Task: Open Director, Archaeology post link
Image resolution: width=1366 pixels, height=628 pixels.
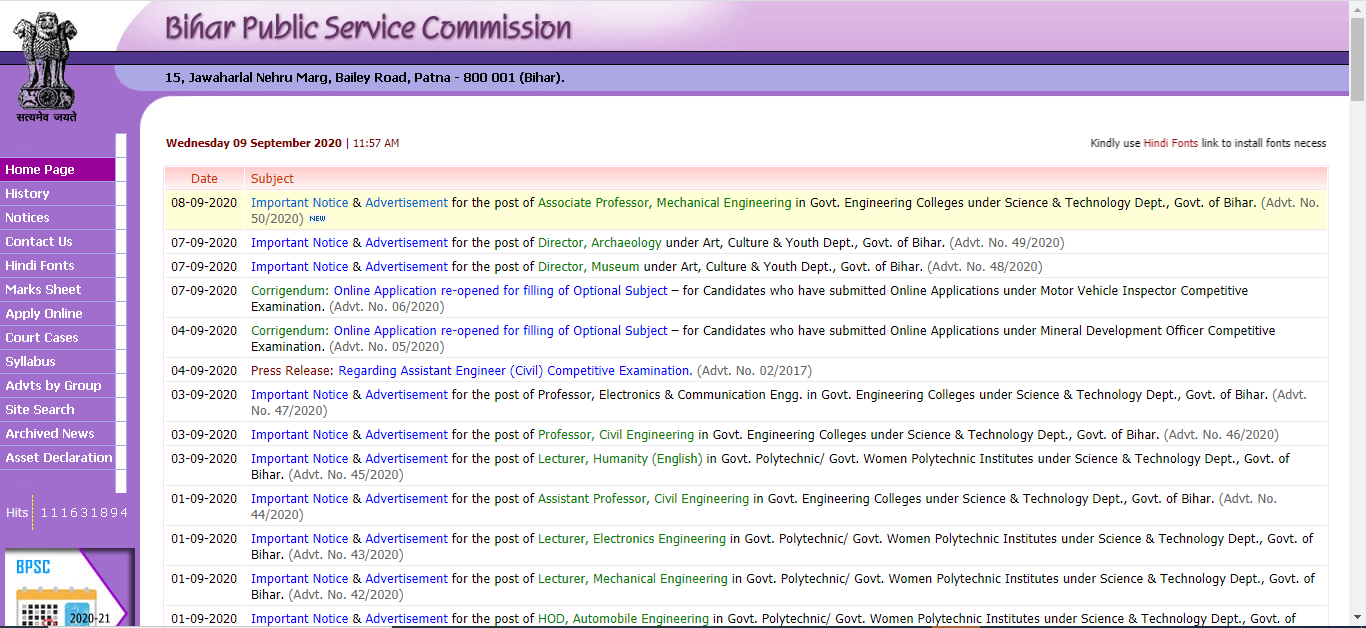Action: [599, 243]
